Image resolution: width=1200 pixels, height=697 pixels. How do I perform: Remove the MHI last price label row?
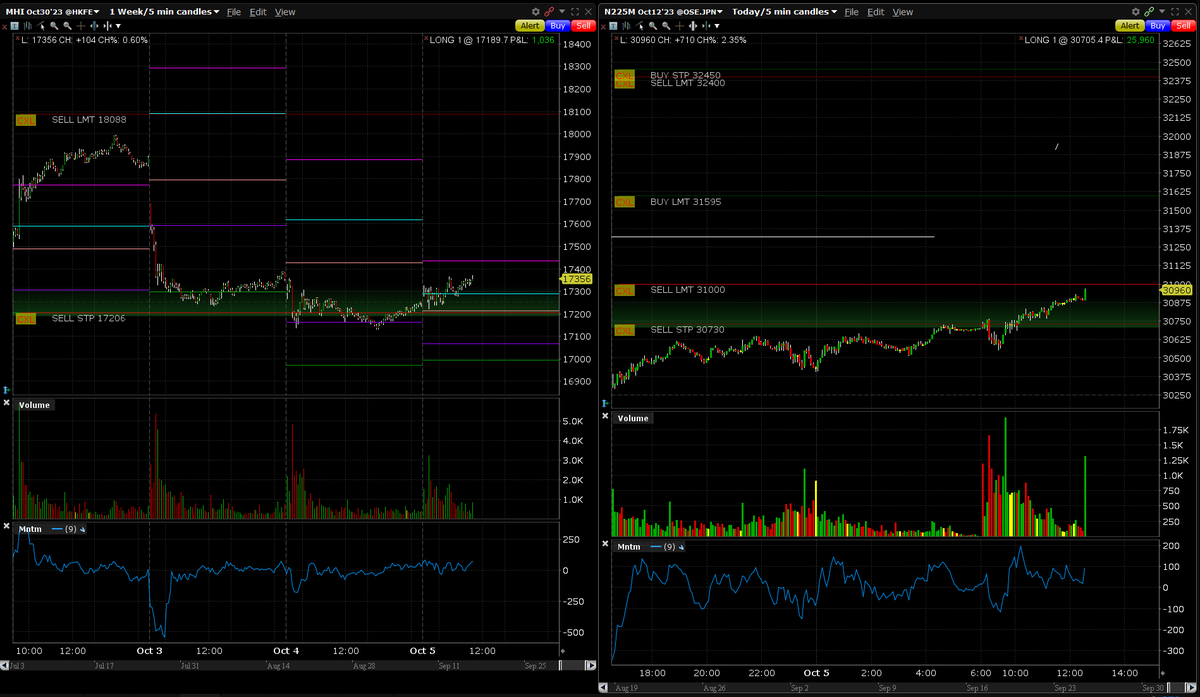(x=17, y=38)
